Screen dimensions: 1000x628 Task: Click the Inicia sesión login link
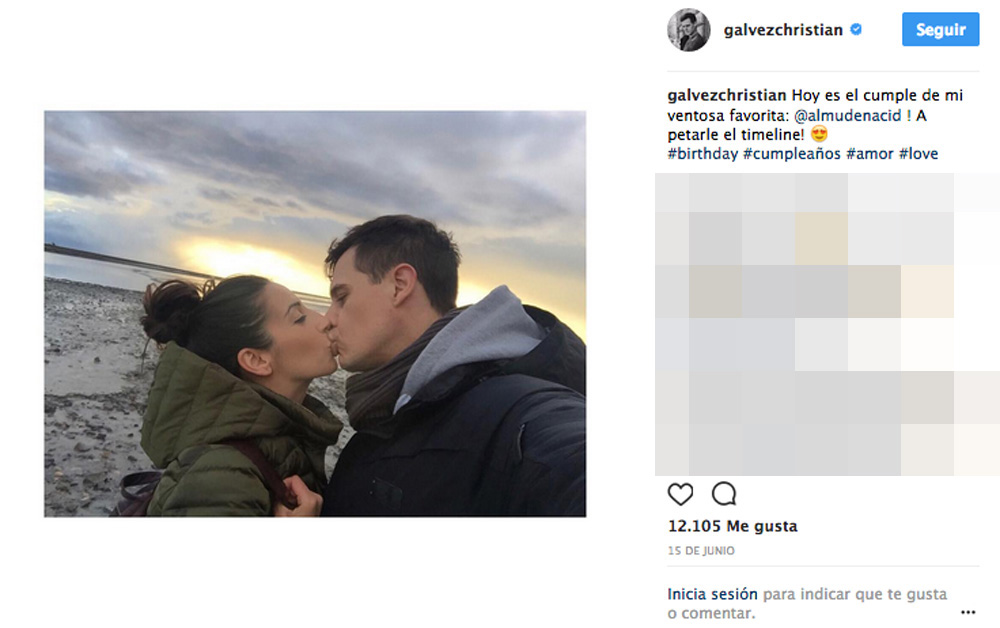(x=712, y=594)
